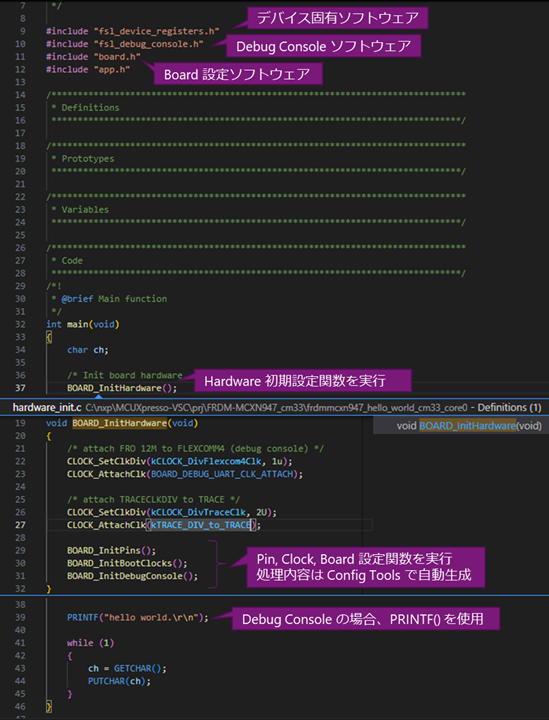Viewport: 549px width, 720px height.
Task: Click the "board.h" include string
Action: pos(117,57)
